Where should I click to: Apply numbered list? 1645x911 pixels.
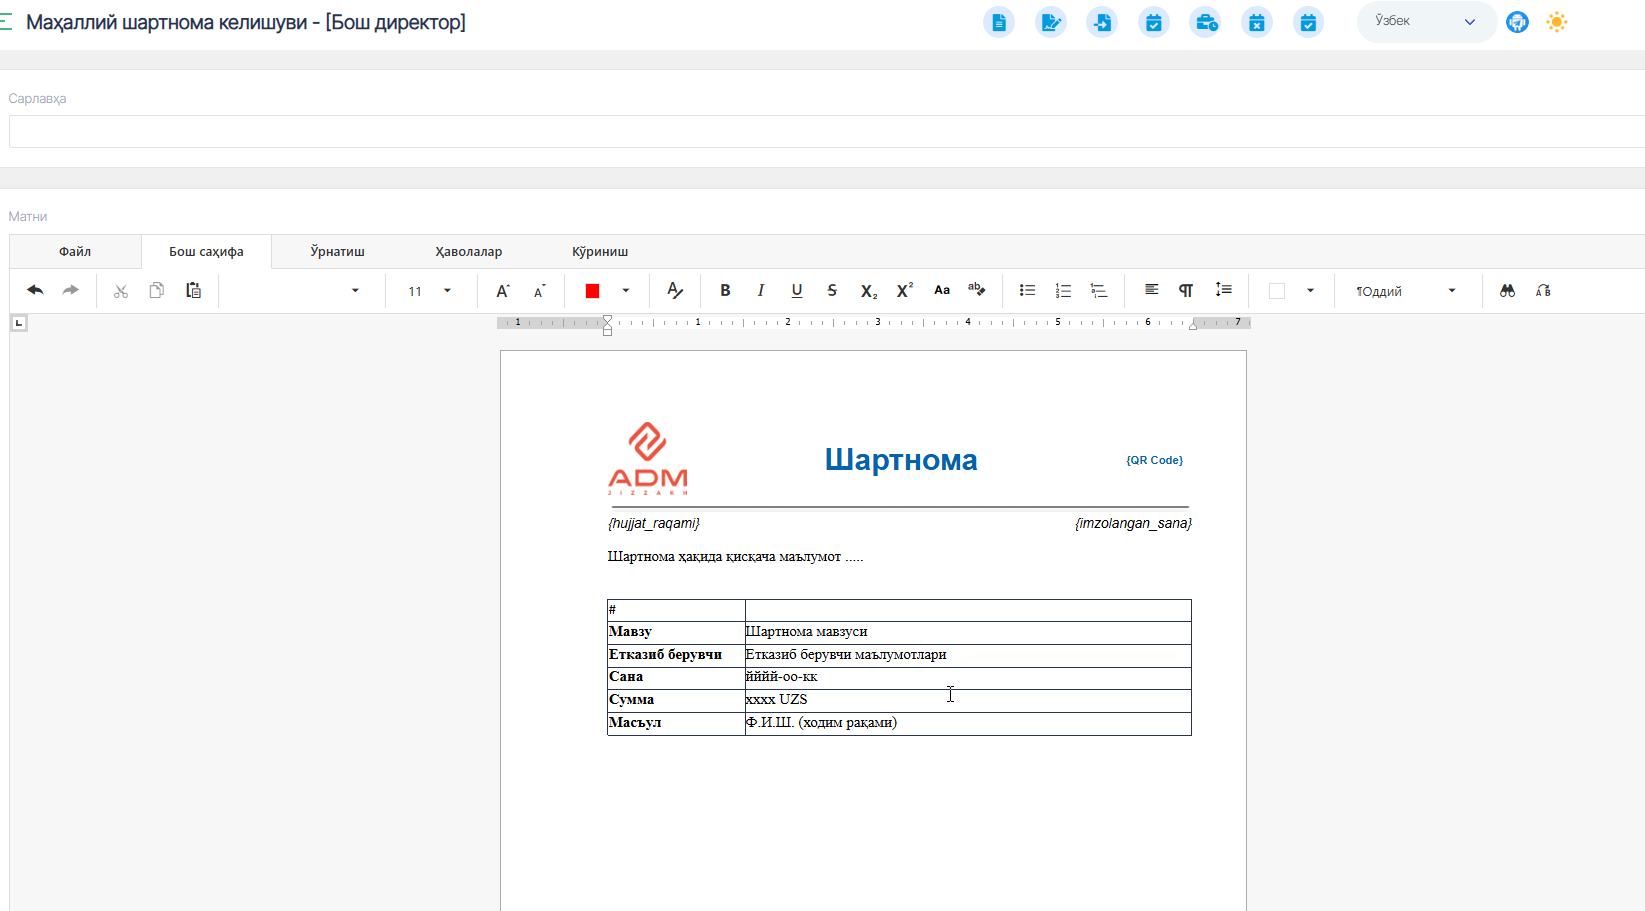[1063, 291]
